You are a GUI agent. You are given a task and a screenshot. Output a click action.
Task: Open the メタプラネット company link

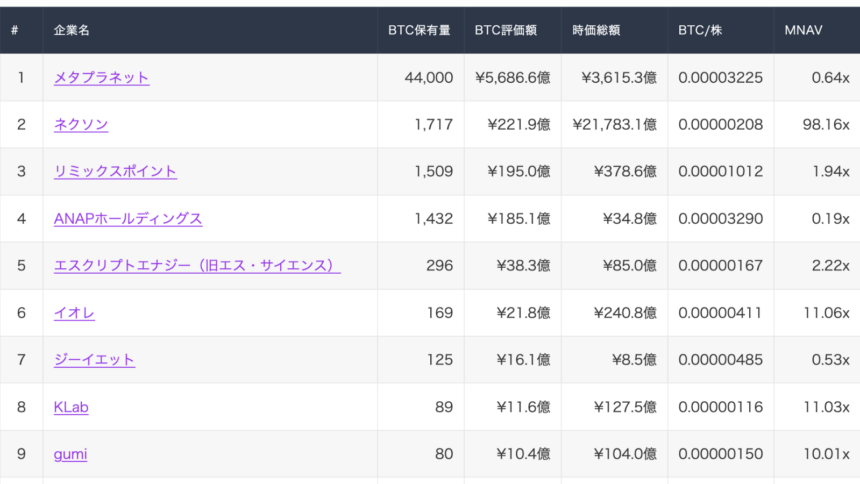[x=101, y=77]
